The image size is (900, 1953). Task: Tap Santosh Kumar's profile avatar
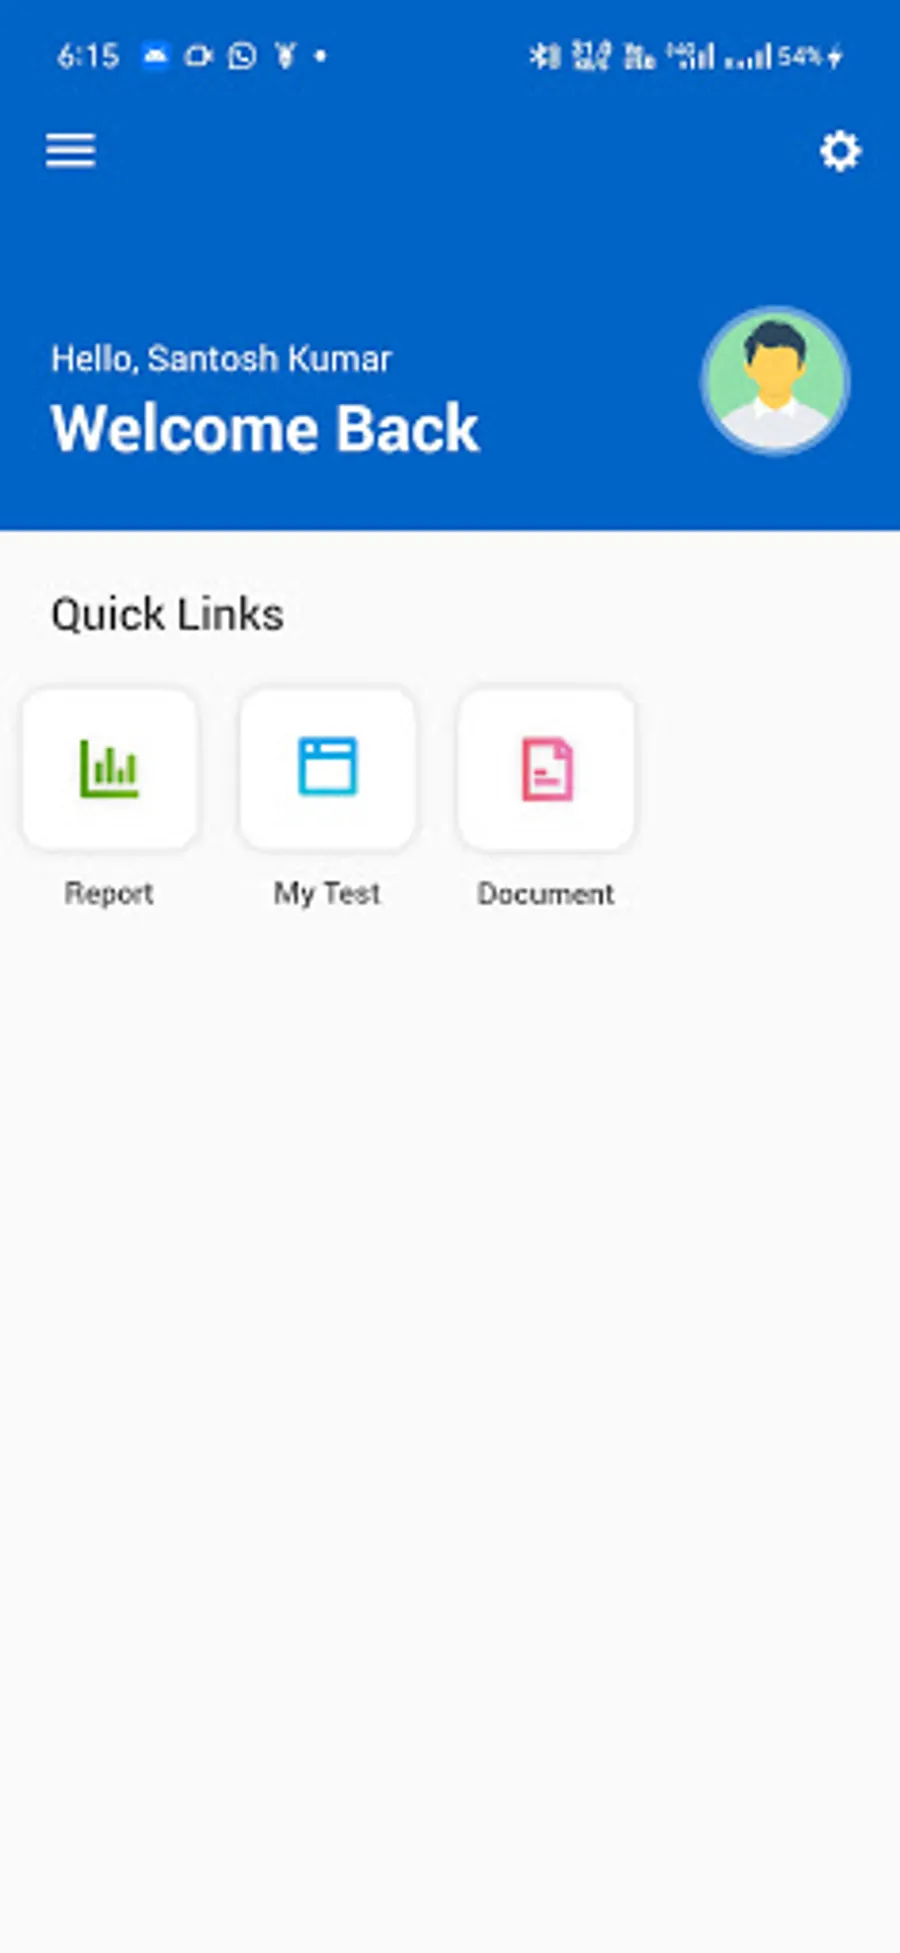point(775,380)
